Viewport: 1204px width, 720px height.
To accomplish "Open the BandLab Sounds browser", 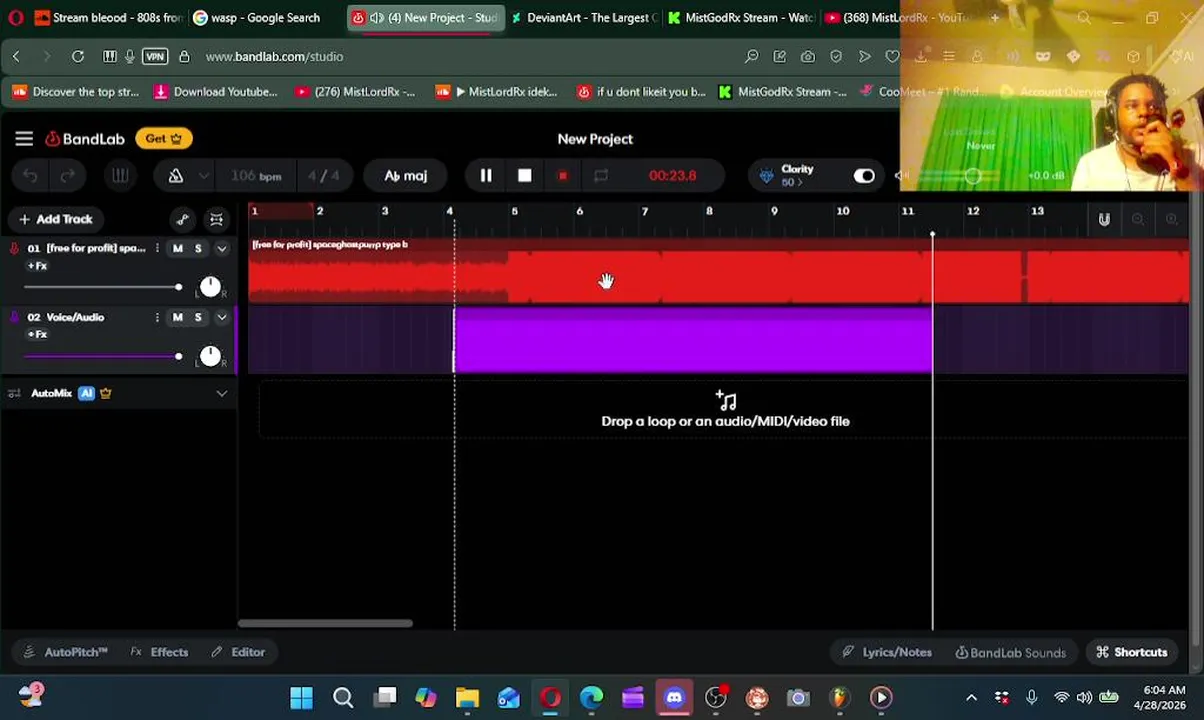I will tap(1010, 652).
